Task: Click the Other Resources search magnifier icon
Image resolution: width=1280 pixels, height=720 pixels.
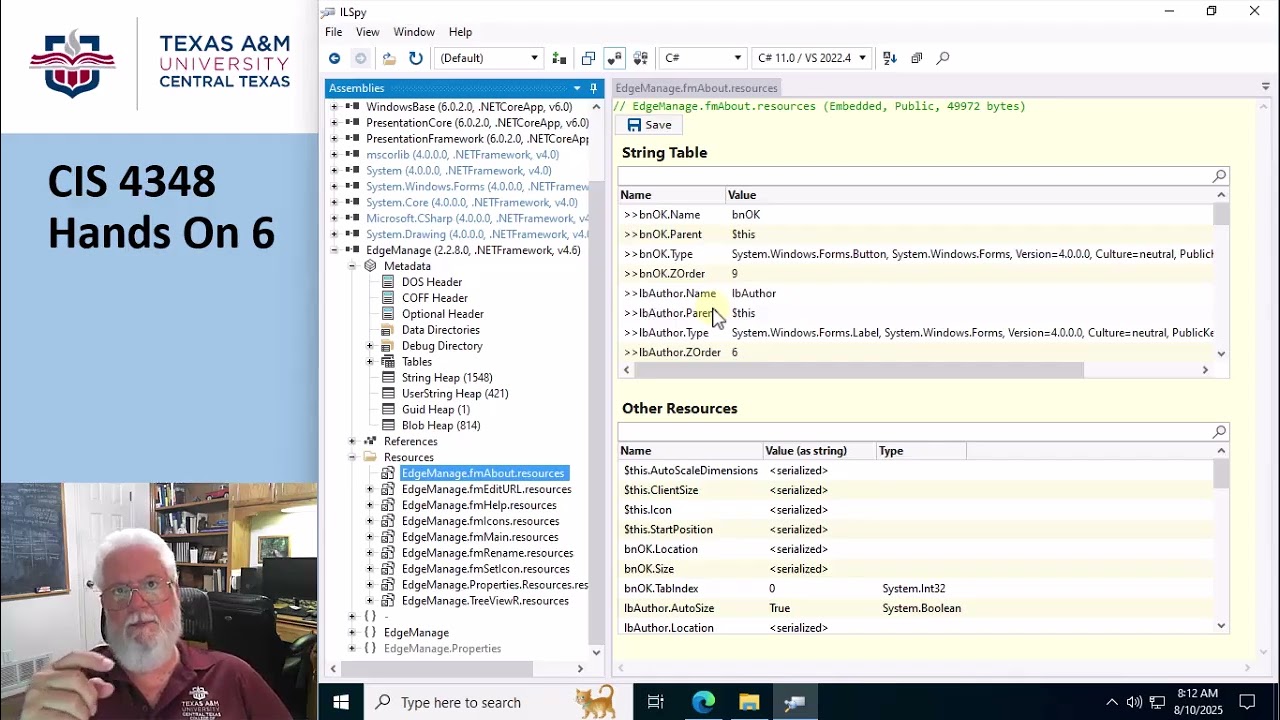Action: point(1219,432)
